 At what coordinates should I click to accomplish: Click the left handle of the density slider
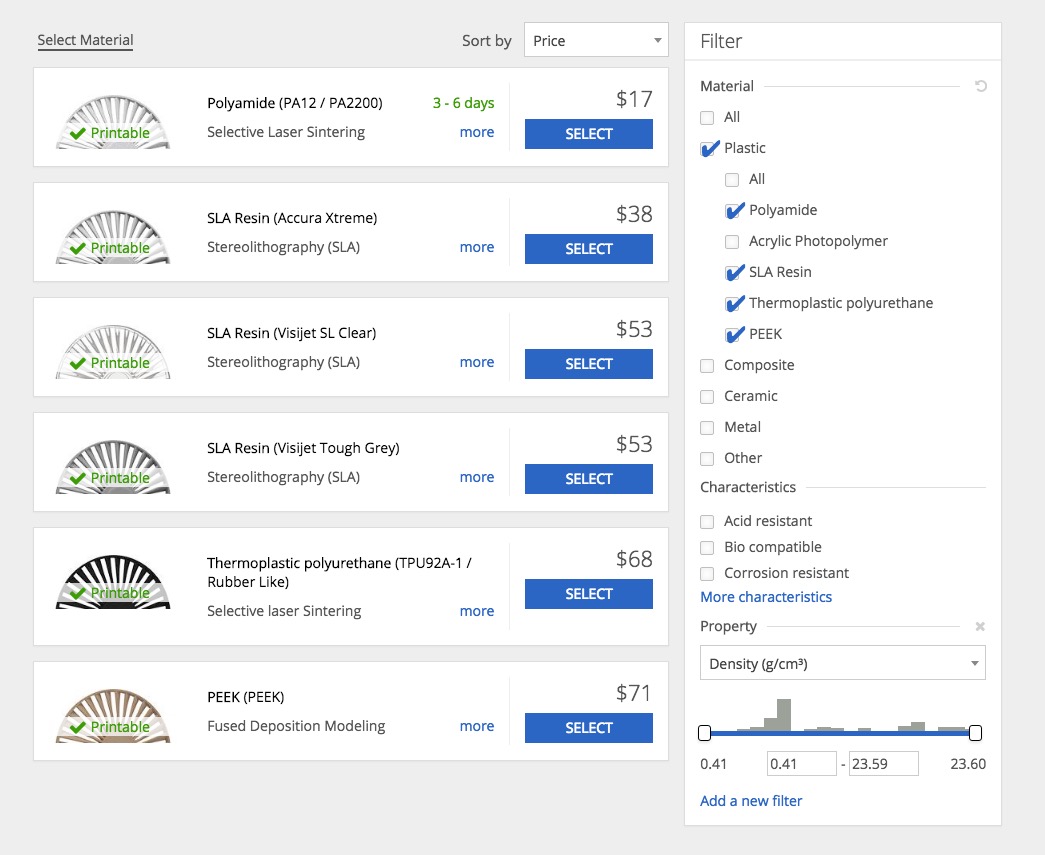705,733
